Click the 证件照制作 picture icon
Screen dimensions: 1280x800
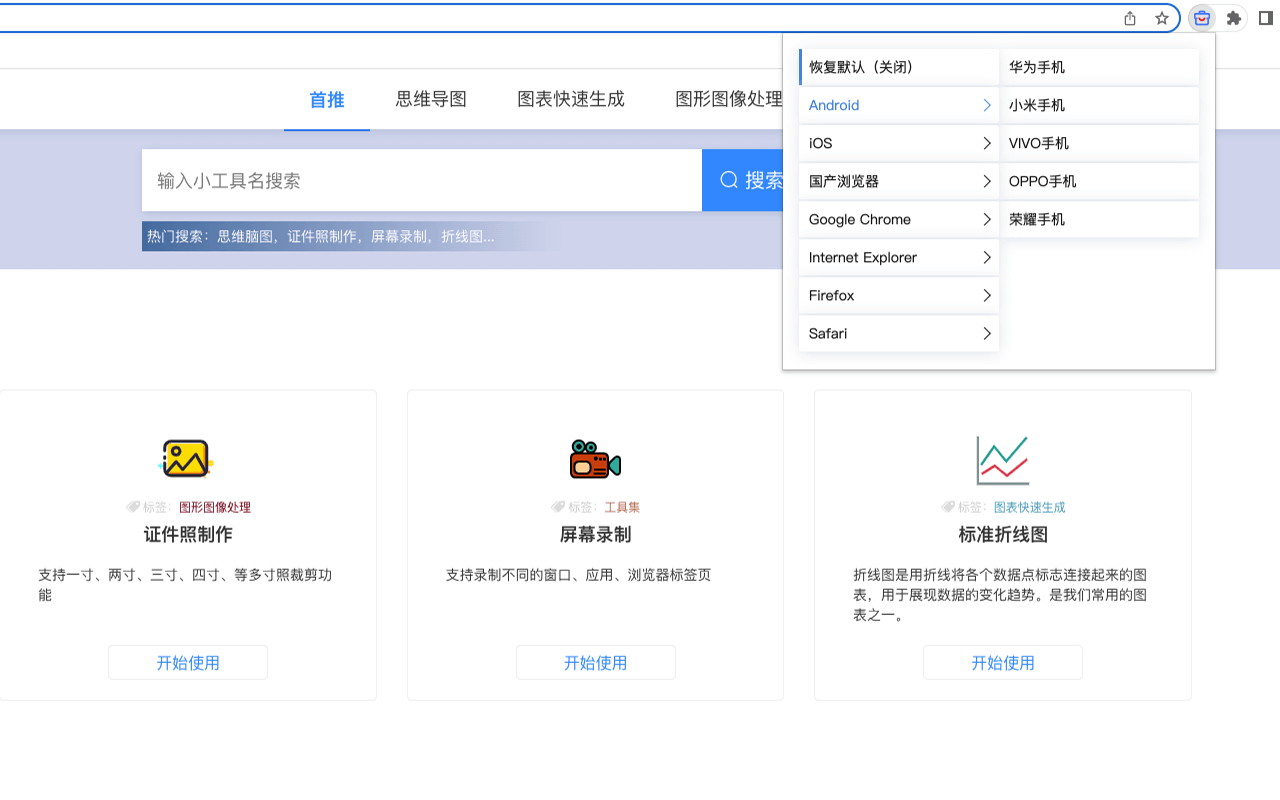pyautogui.click(x=187, y=459)
